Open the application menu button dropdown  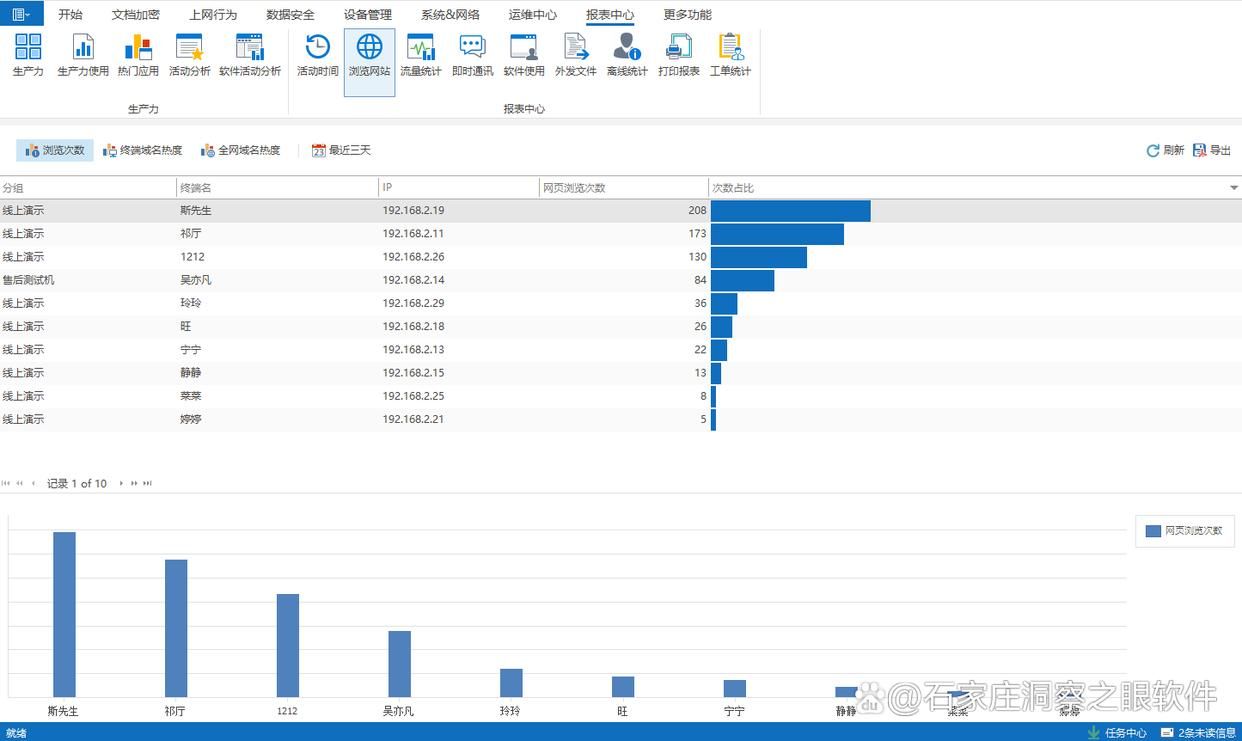tap(21, 14)
